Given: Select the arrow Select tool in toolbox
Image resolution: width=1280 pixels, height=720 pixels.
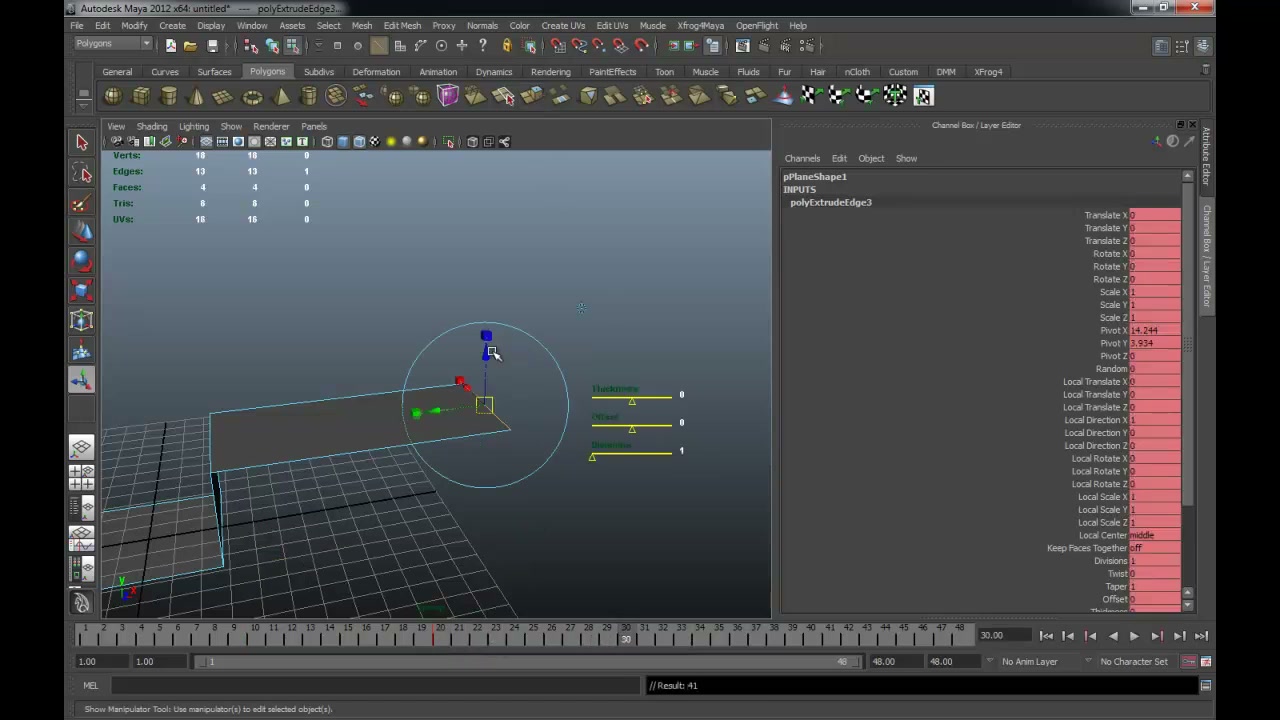Looking at the screenshot, I should pos(82,143).
